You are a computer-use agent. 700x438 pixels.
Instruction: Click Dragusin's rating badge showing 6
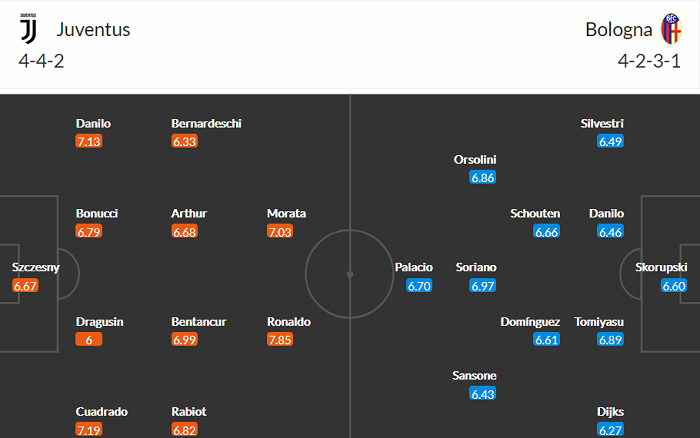pyautogui.click(x=89, y=340)
